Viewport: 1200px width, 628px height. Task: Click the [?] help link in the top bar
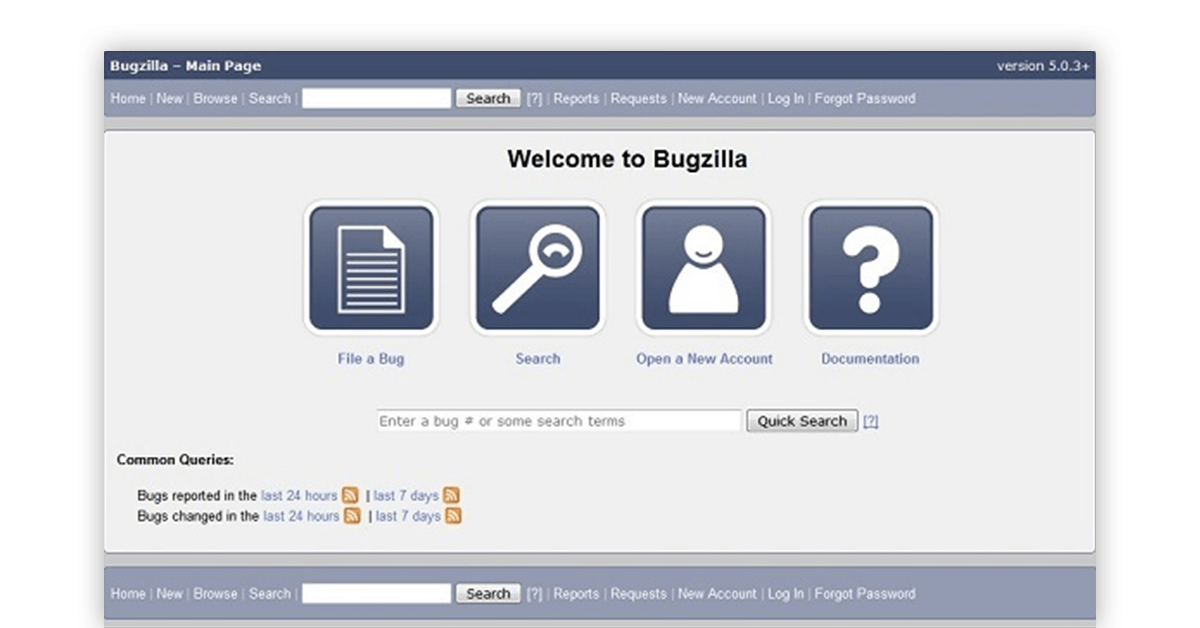tap(535, 98)
